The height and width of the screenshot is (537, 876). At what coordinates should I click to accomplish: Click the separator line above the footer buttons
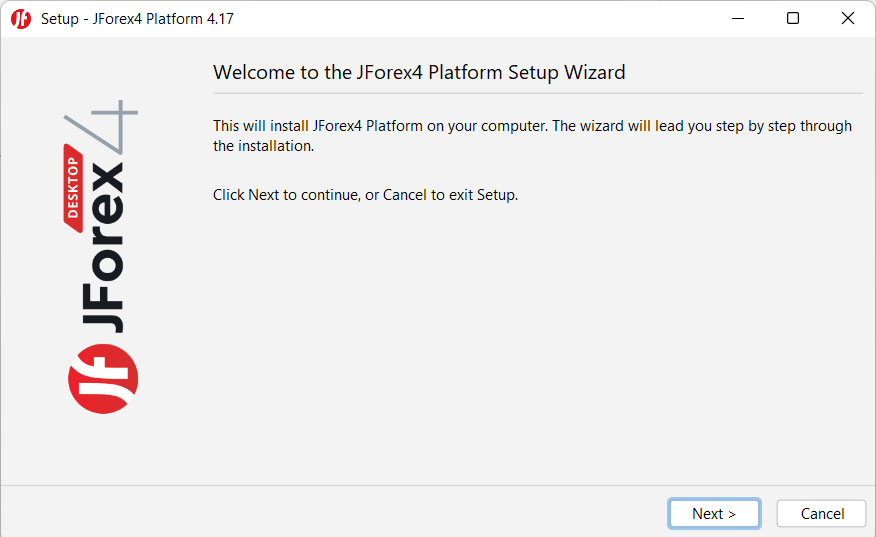click(x=438, y=486)
